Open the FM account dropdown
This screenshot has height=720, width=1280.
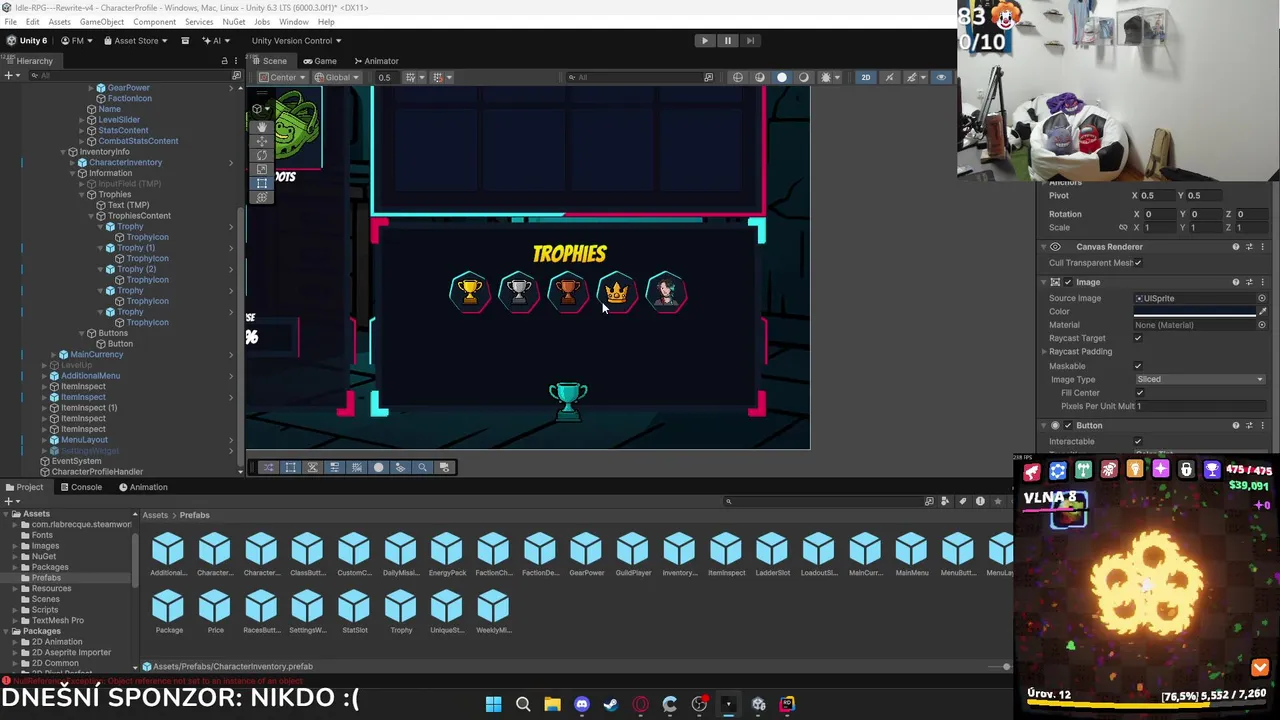pyautogui.click(x=77, y=41)
